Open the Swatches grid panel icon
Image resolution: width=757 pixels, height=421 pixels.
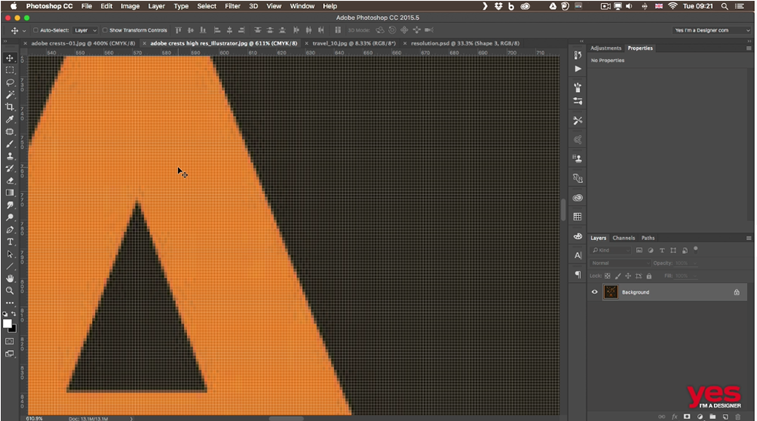577,217
